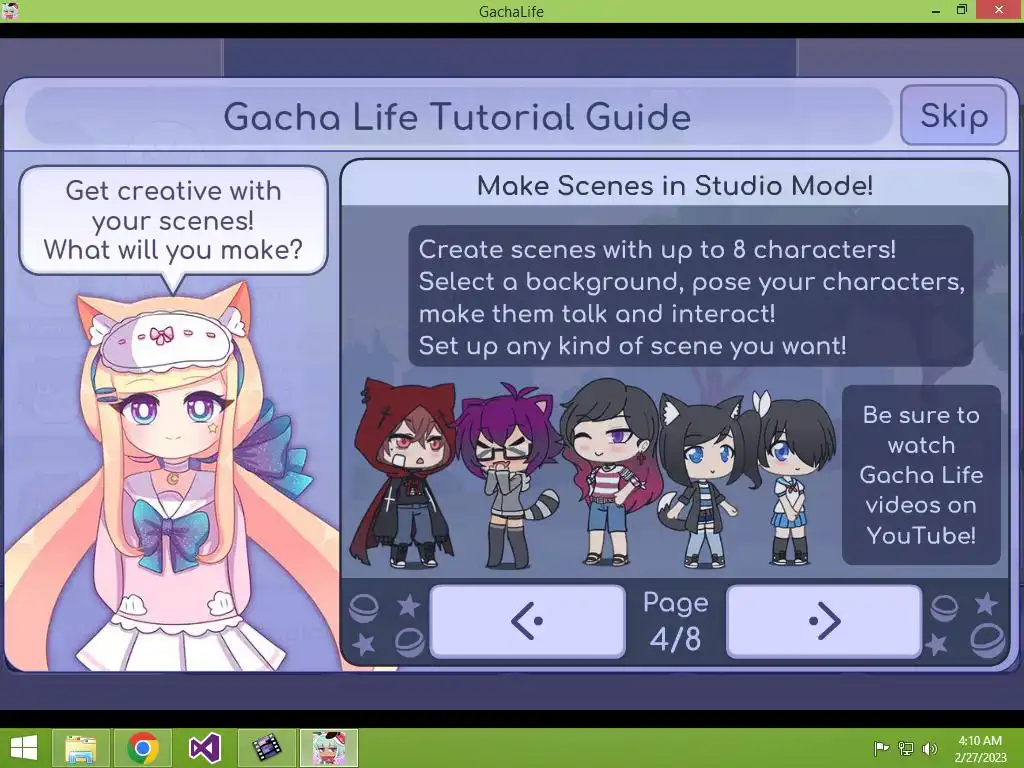
Task: Open the Windows Start menu
Action: click(24, 748)
